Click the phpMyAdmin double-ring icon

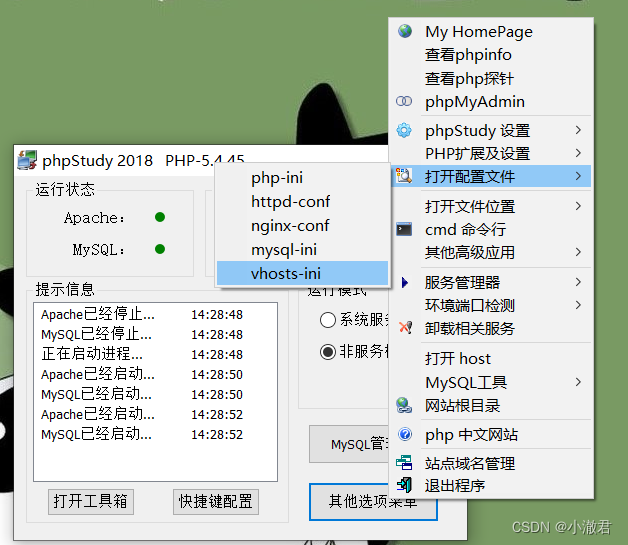click(404, 101)
